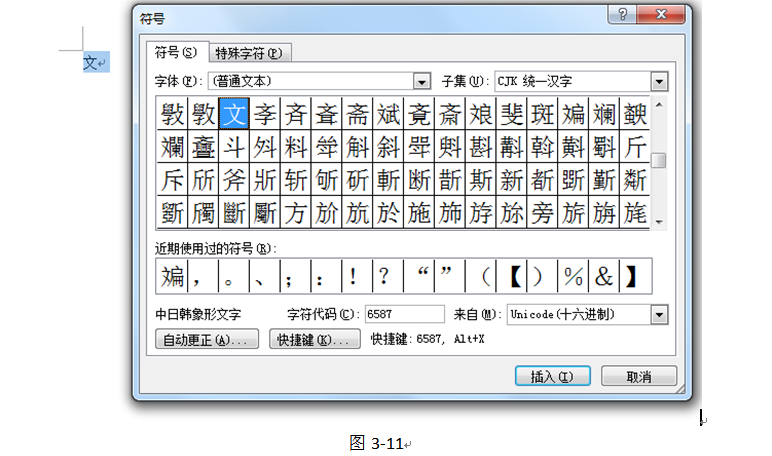This screenshot has width=772, height=456.
Task: Select the 新 character in the grid
Action: (512, 180)
